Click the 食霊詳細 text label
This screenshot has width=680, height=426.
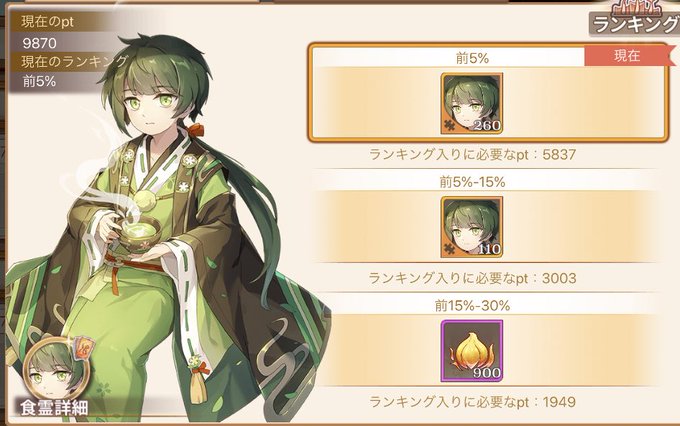[54, 408]
